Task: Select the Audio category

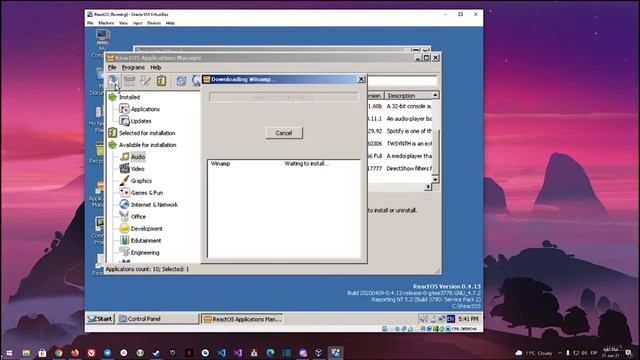Action: pos(138,157)
